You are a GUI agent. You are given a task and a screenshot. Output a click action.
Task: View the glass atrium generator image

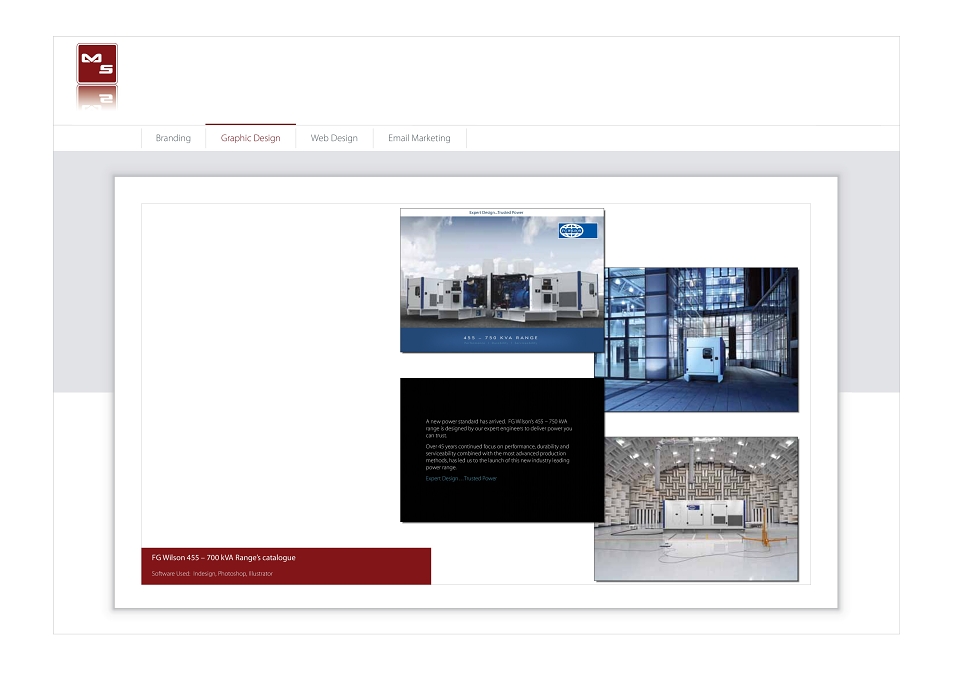[x=702, y=339]
